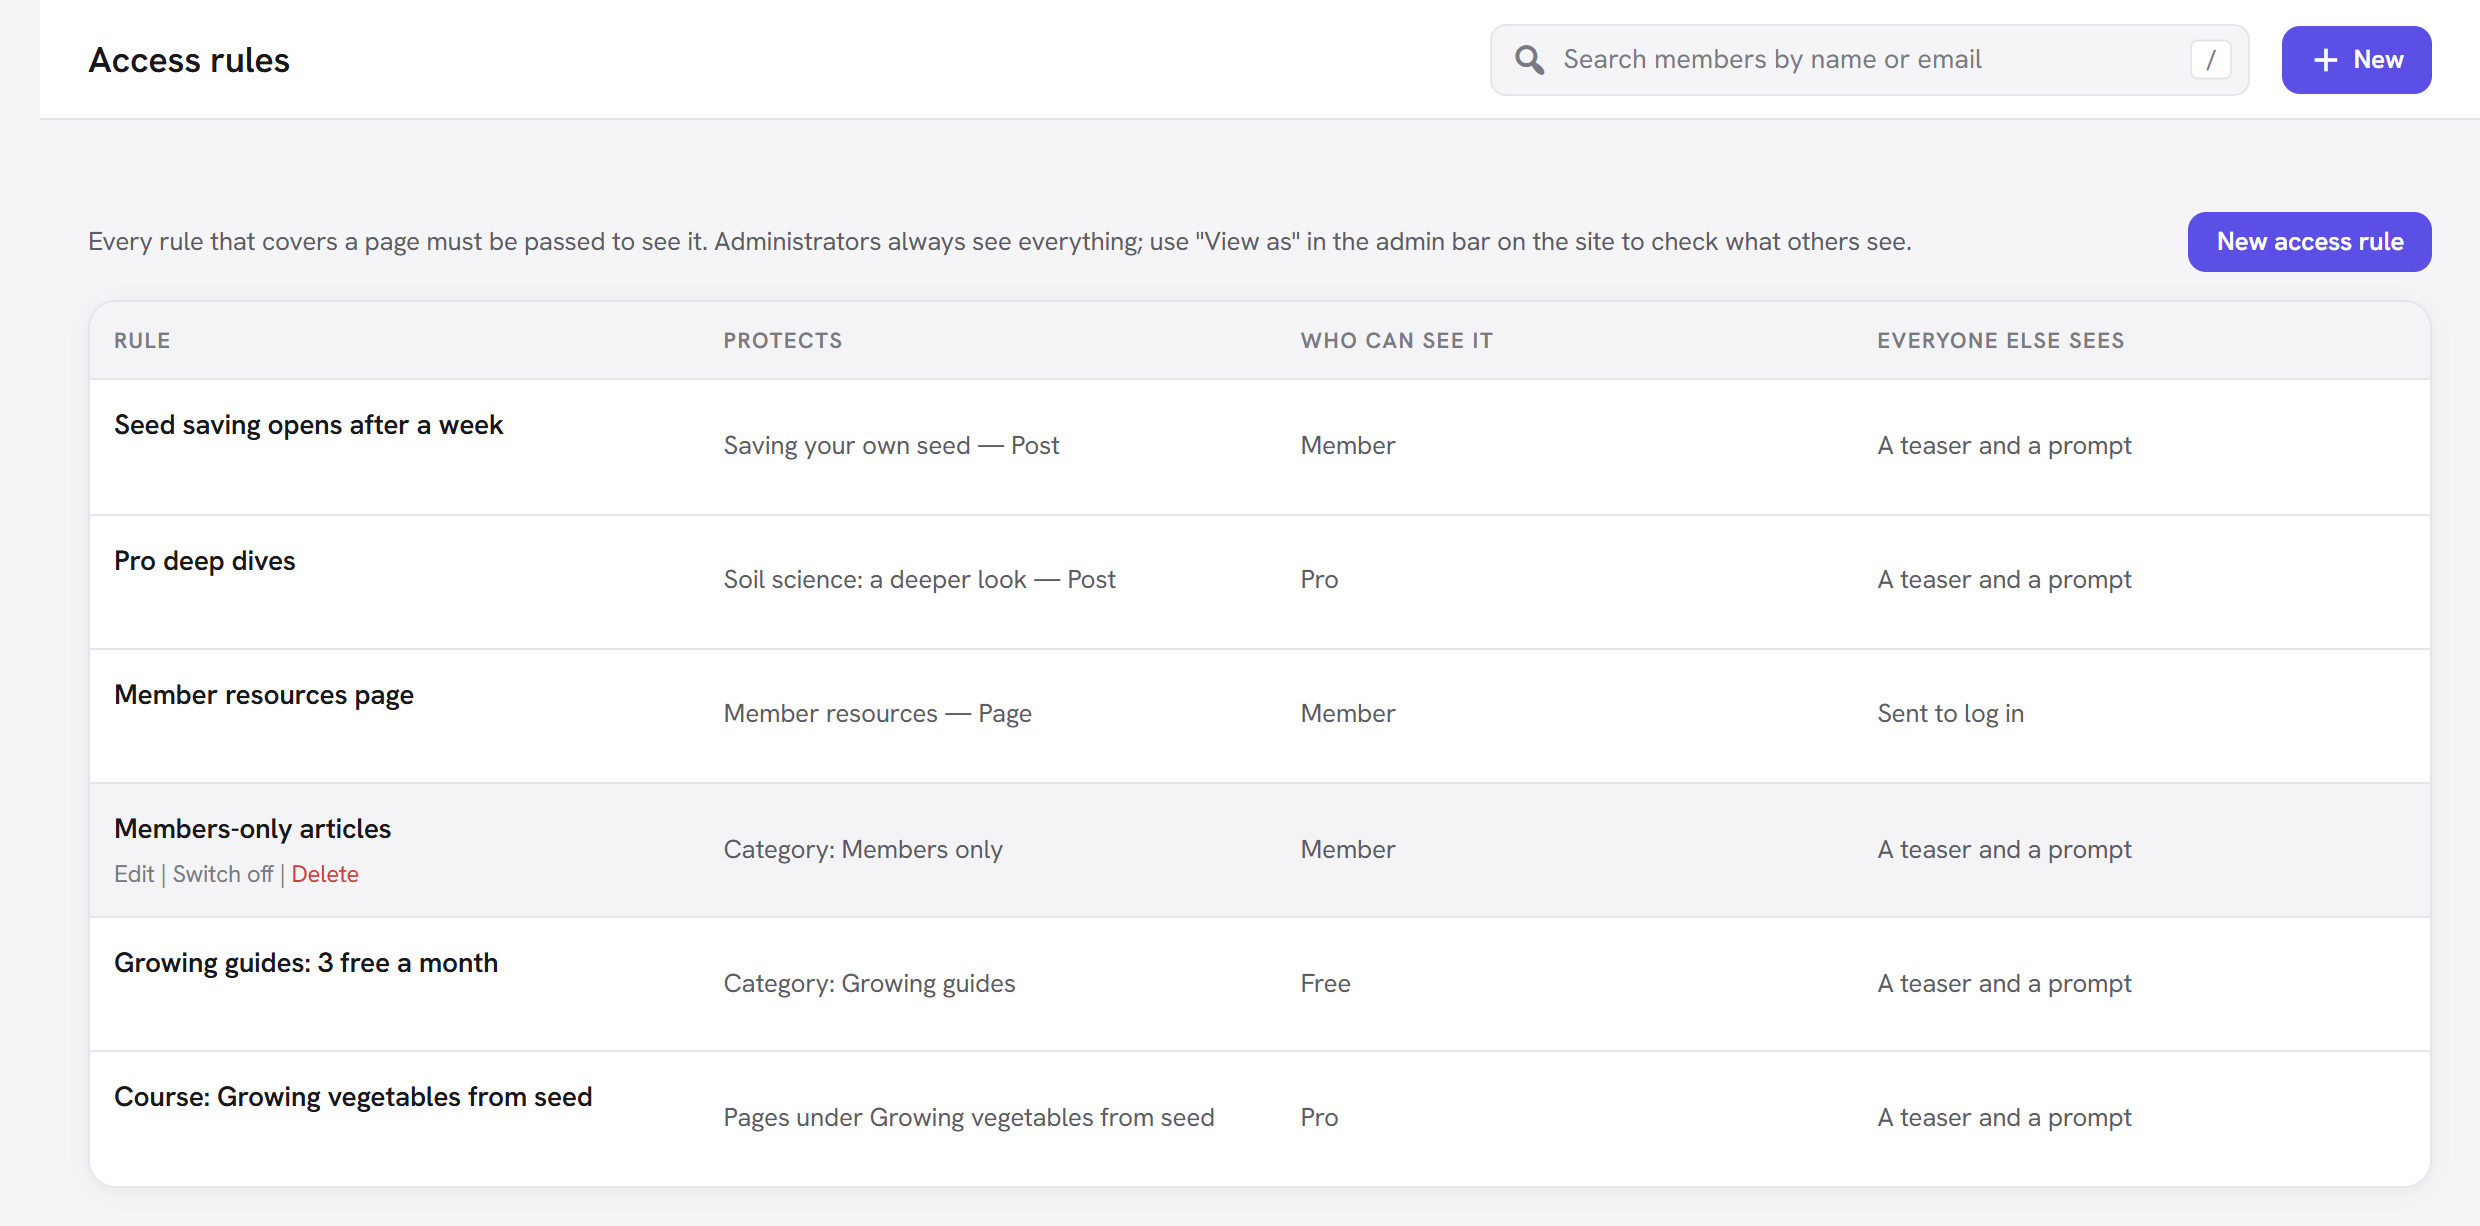Screen dimensions: 2480x1226
Task: Click the slash shortcut key badge
Action: click(2211, 60)
